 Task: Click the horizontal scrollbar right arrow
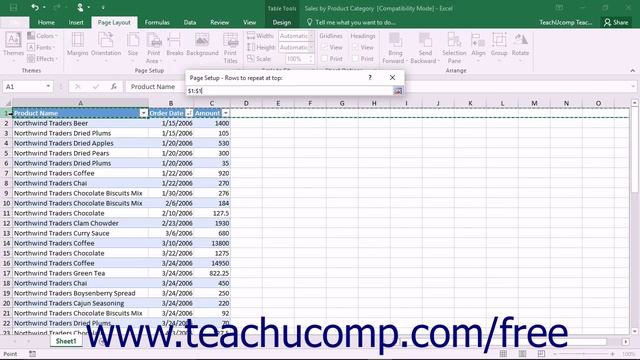[626, 341]
